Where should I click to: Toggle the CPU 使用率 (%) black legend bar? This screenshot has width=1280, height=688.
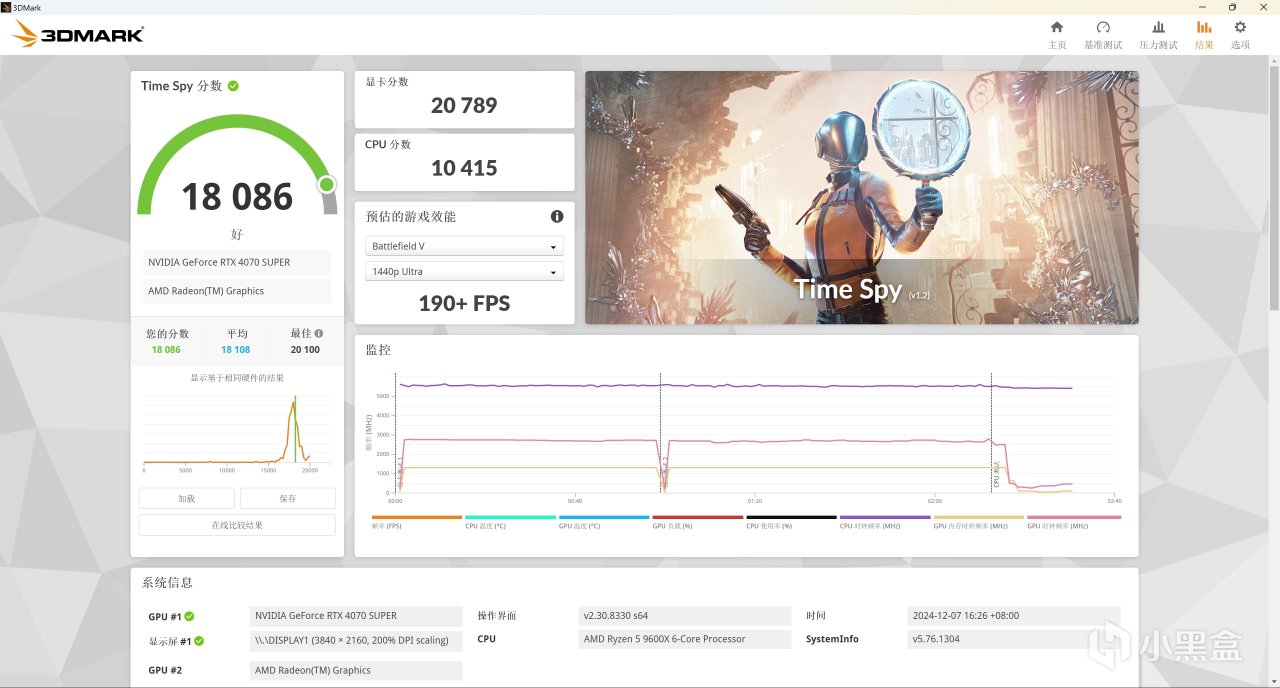click(791, 518)
